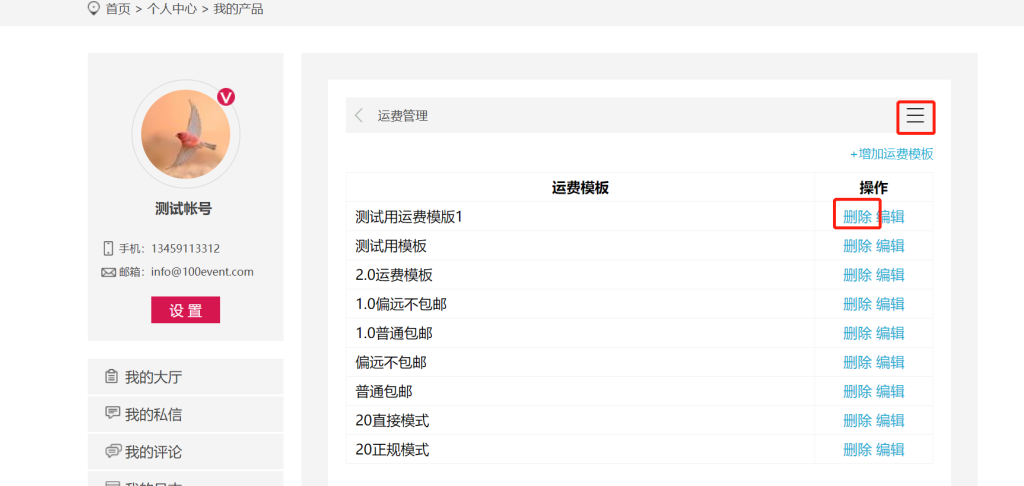
Task: Select the 测试用运费模版1 template name
Action: pos(409,217)
